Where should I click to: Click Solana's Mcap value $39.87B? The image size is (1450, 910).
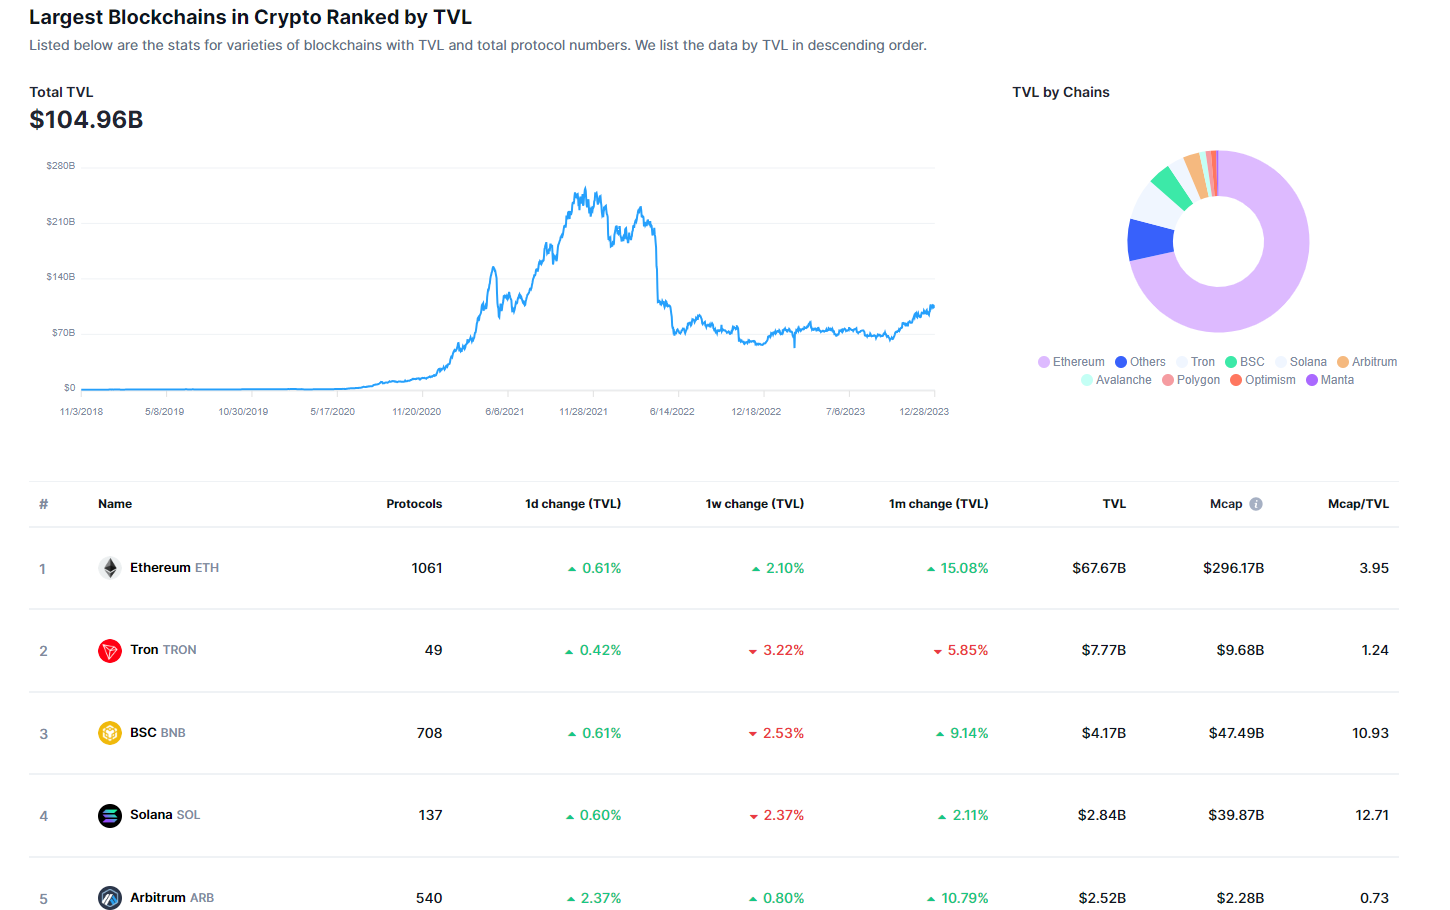coord(1236,815)
